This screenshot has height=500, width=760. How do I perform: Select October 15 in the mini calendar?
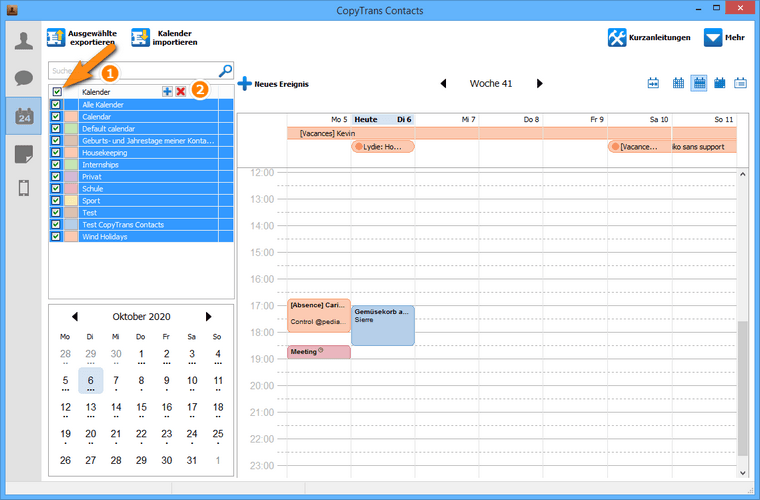pos(141,407)
